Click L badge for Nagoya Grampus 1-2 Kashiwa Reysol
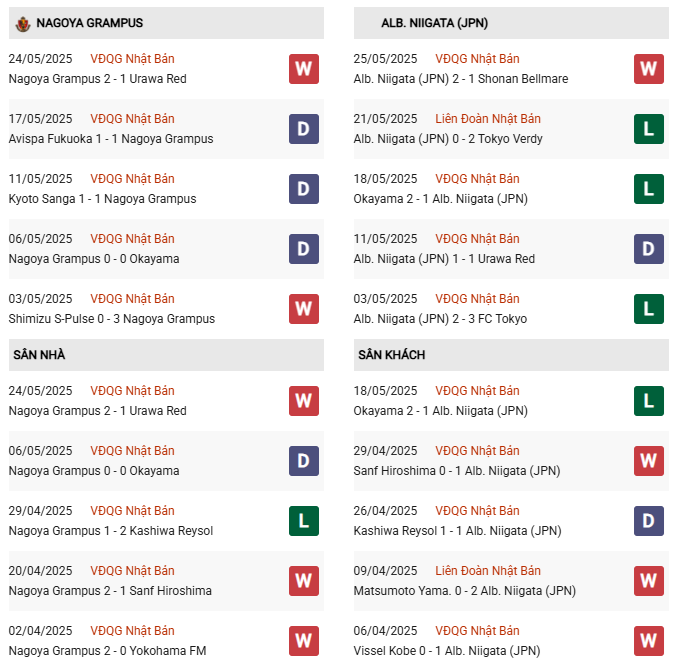673x668 pixels. (303, 521)
